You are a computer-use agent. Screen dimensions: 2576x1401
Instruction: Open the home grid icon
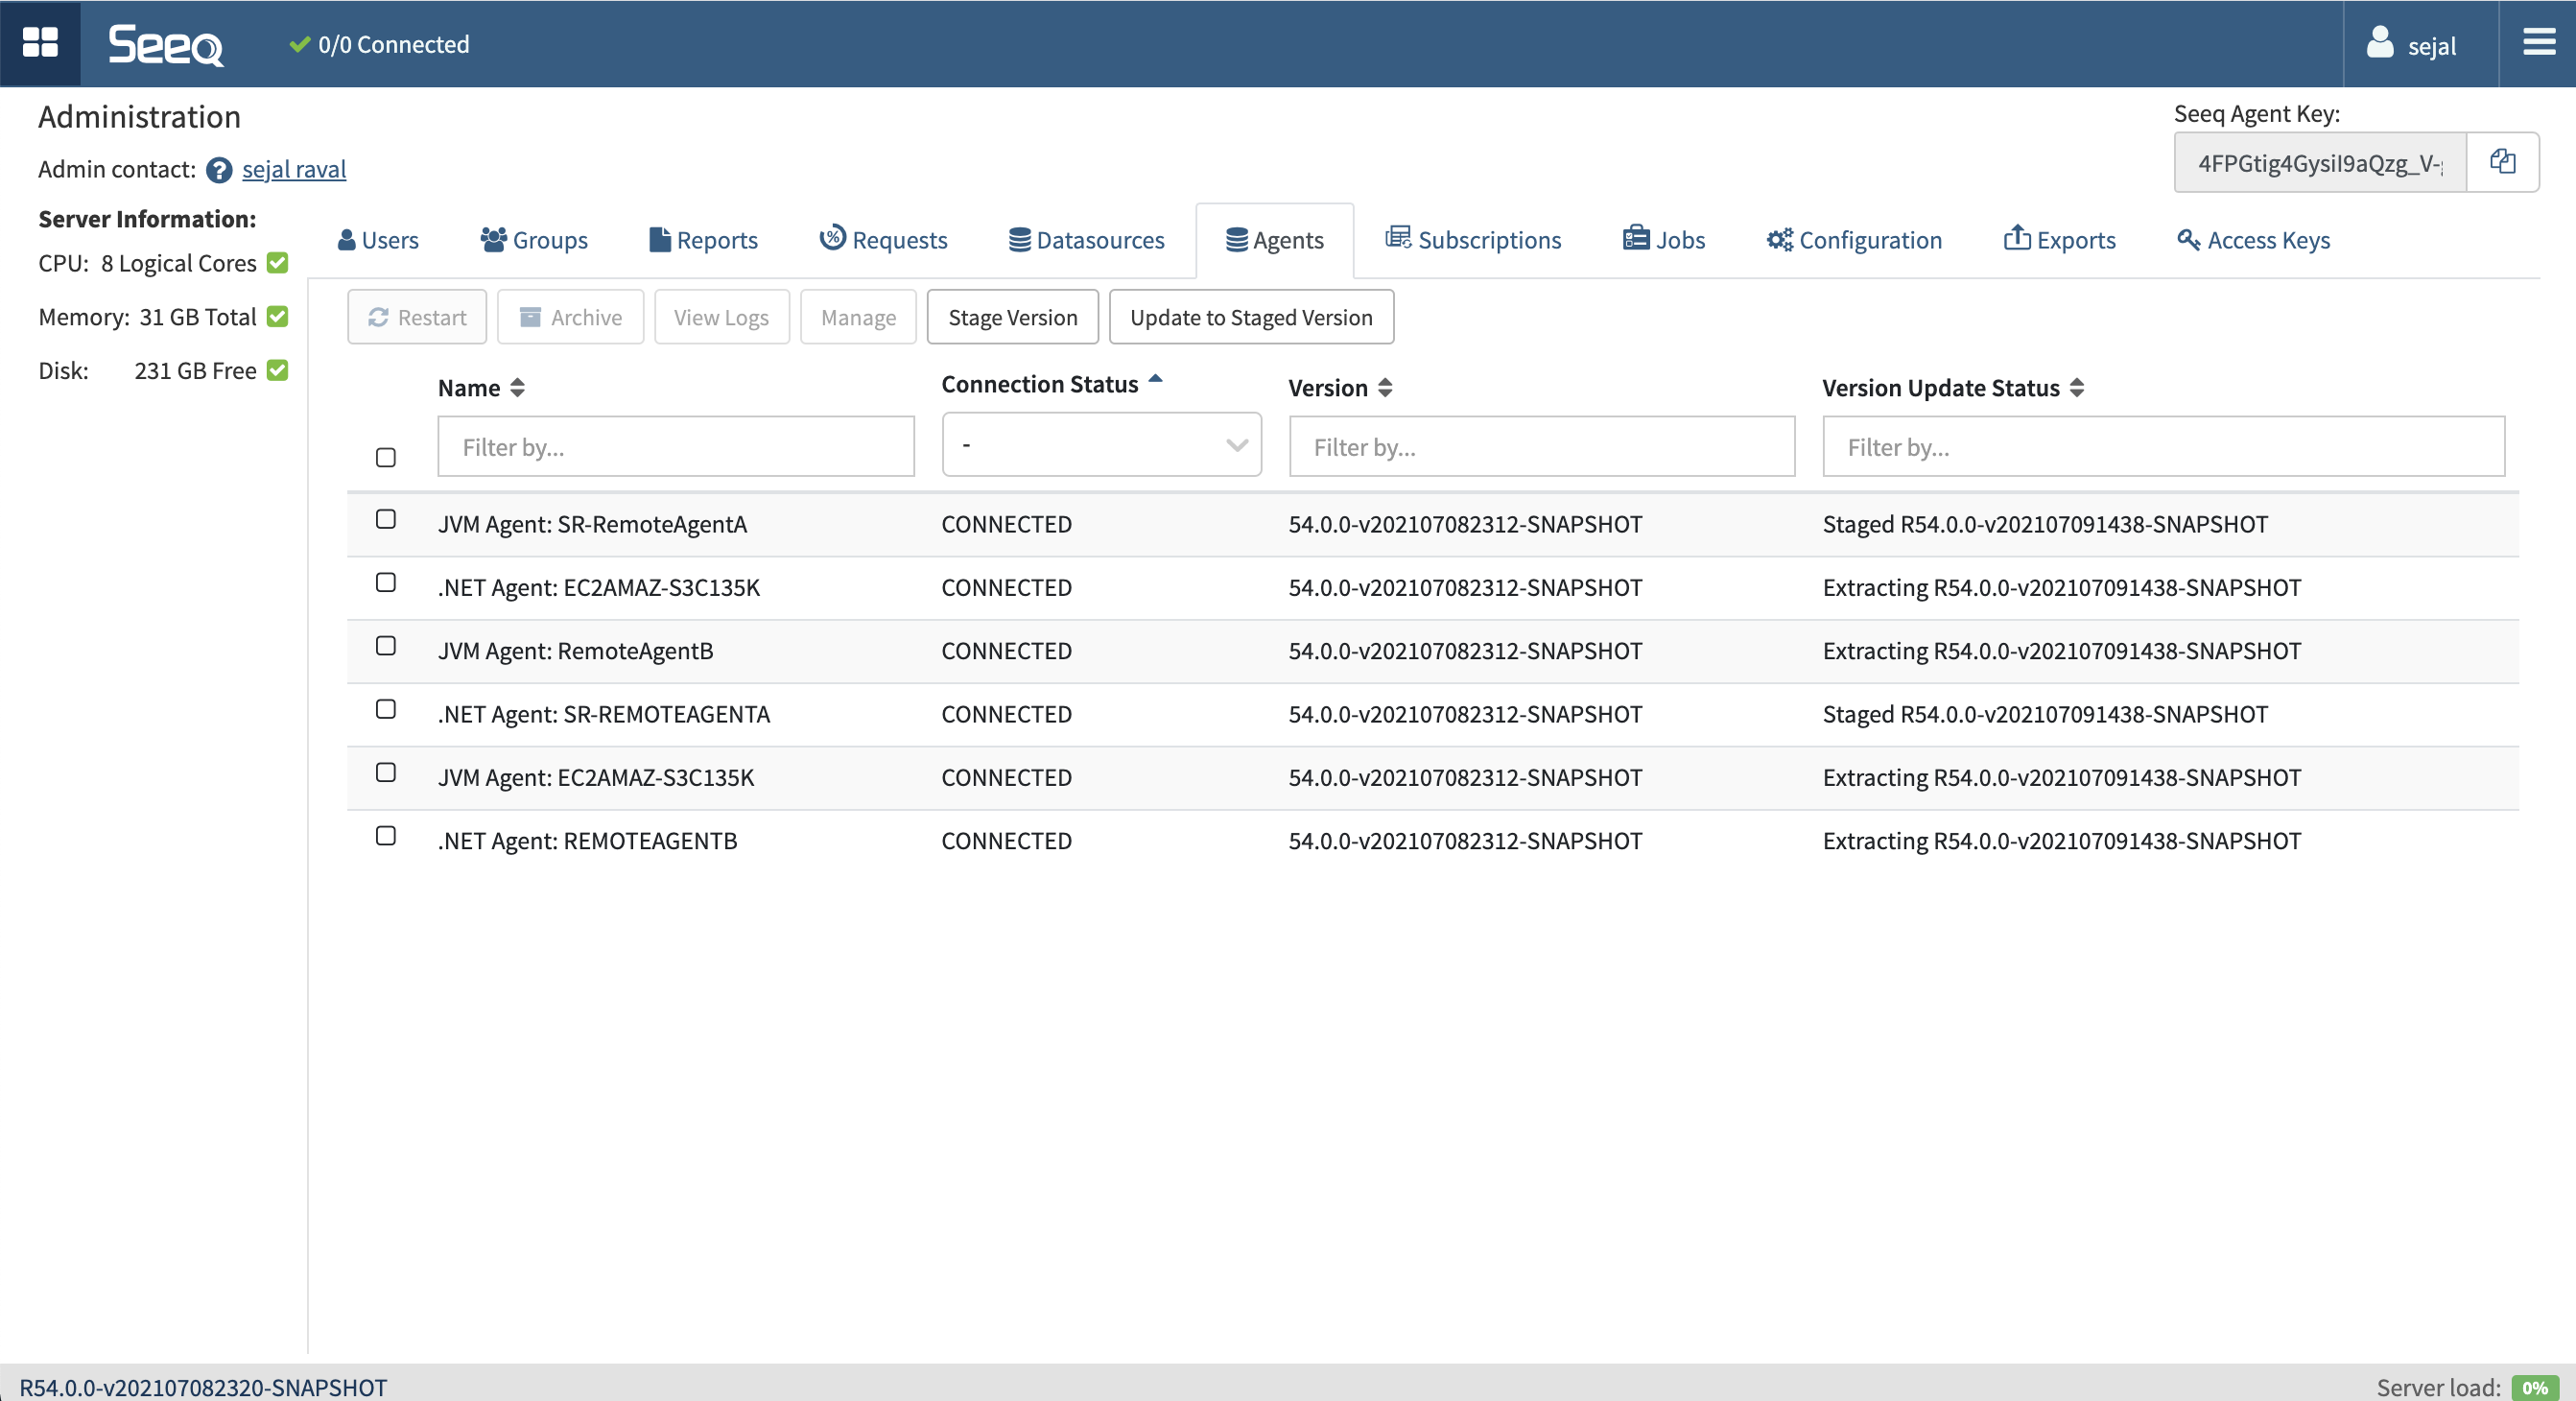[x=40, y=43]
